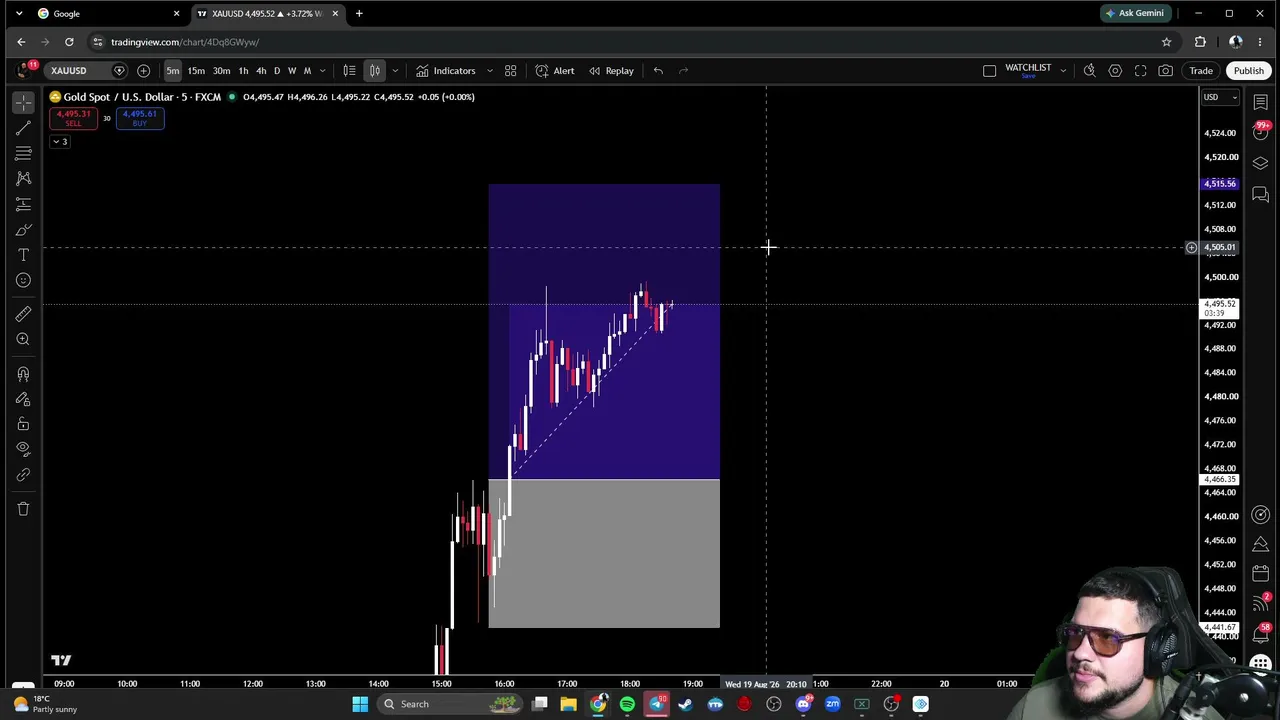Open the Fibonacci retracement tools
Screen dimensions: 1280x720
(23, 153)
